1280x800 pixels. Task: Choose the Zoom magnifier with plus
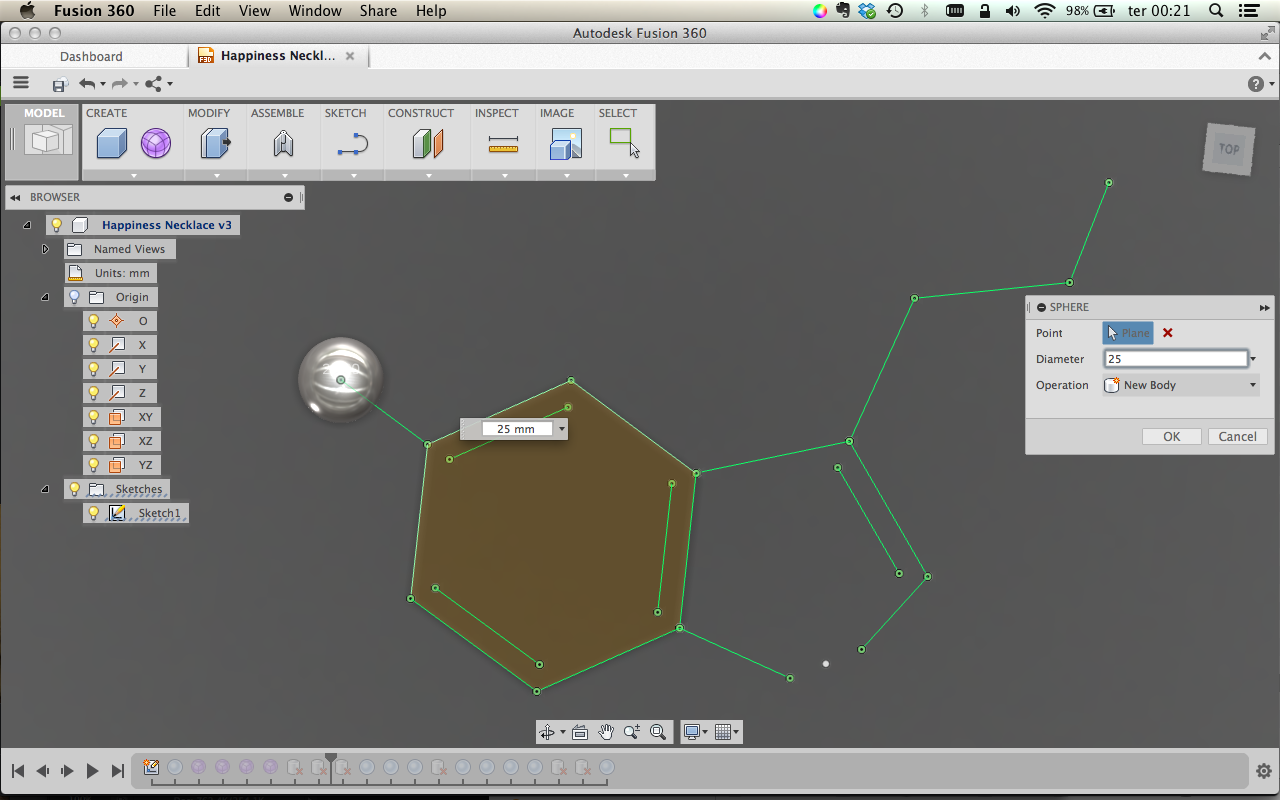pos(632,732)
